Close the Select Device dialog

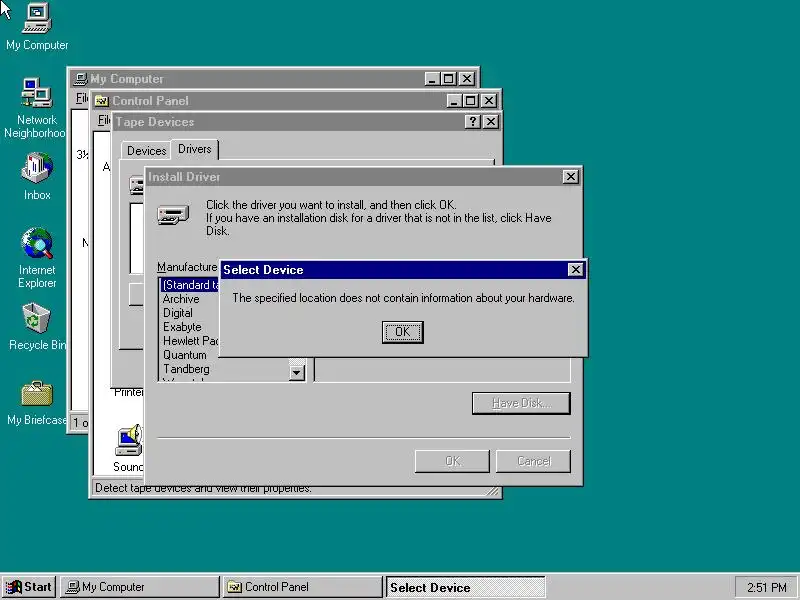(576, 269)
